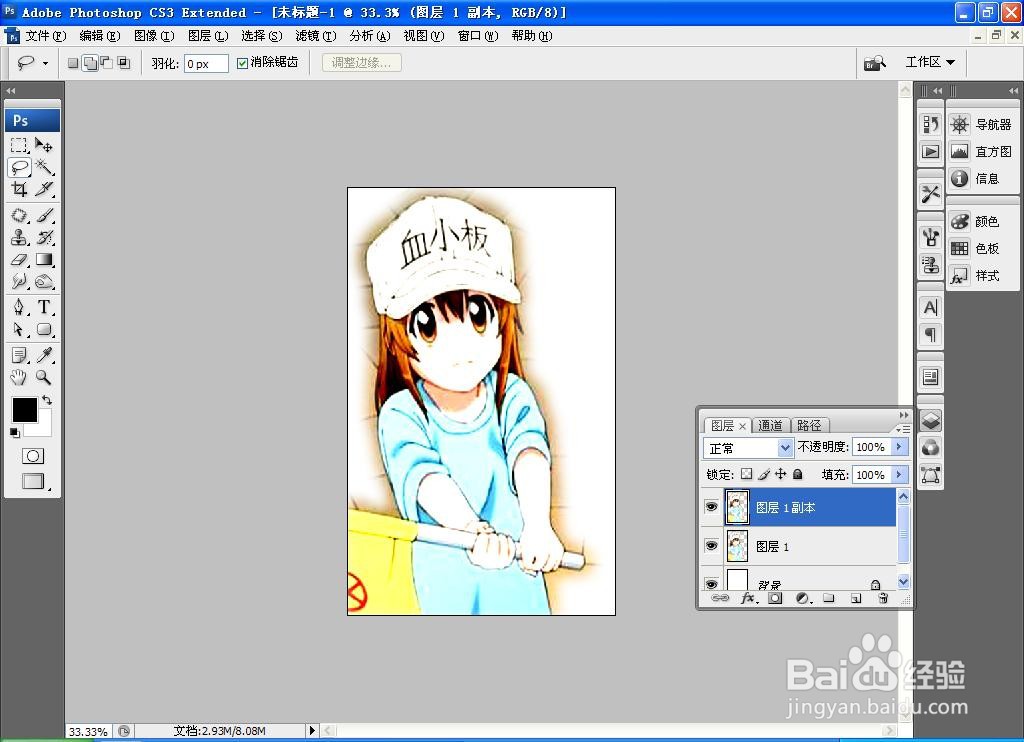
Task: Open the 直方图 panel
Action: pos(981,152)
